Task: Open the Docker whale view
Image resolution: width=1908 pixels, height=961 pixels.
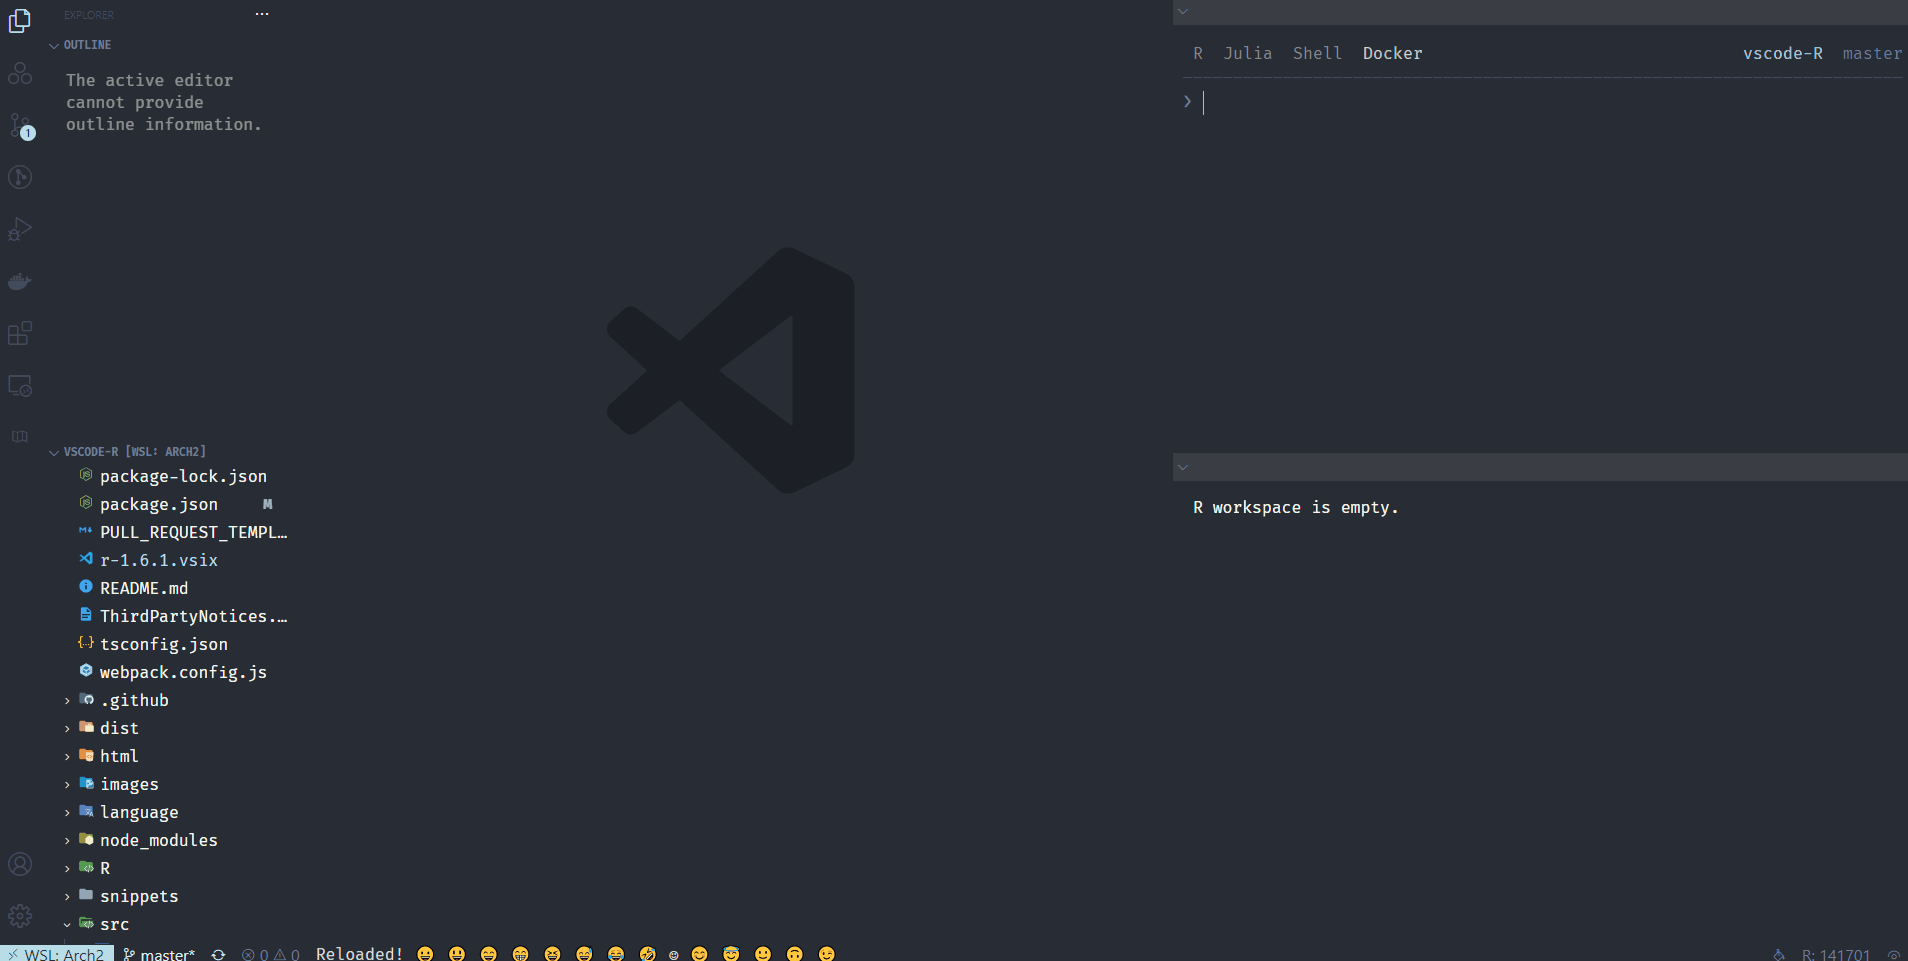Action: tap(20, 281)
